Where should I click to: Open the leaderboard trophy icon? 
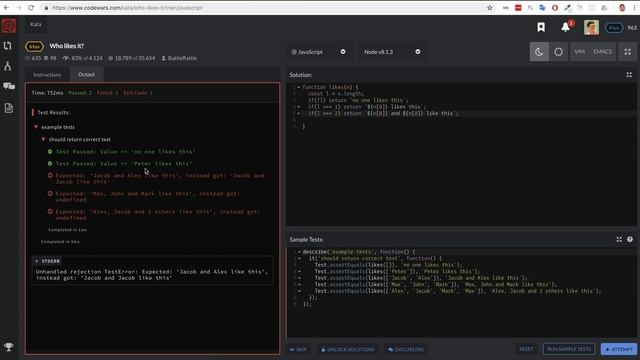pos(9,347)
